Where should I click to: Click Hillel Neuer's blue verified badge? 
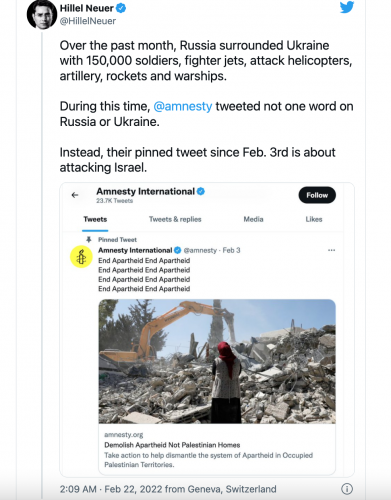point(121,8)
